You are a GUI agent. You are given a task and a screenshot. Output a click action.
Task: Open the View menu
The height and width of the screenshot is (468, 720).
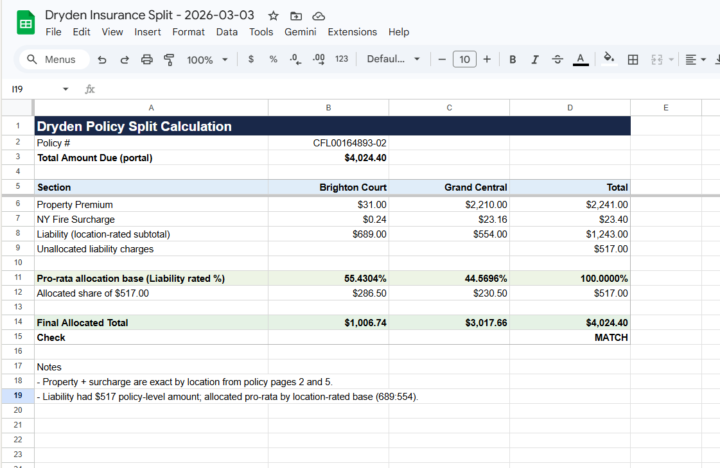click(x=112, y=32)
